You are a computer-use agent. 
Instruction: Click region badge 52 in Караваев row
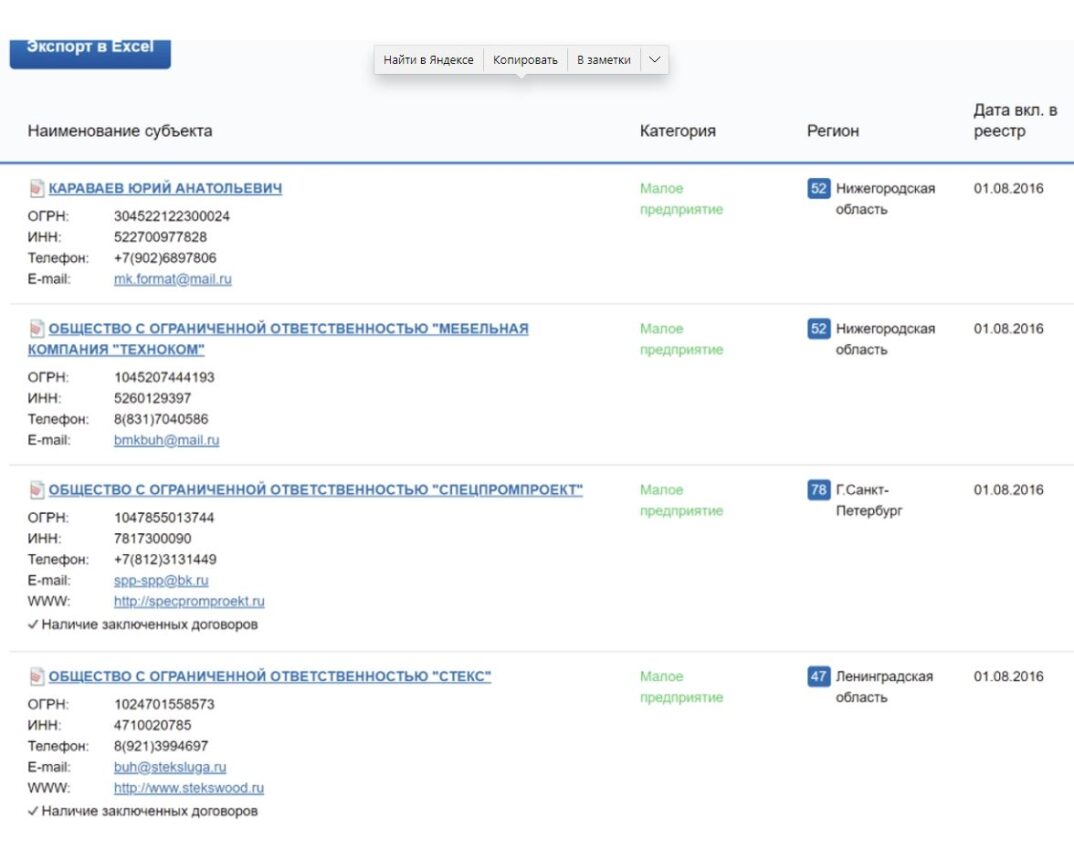(x=818, y=188)
